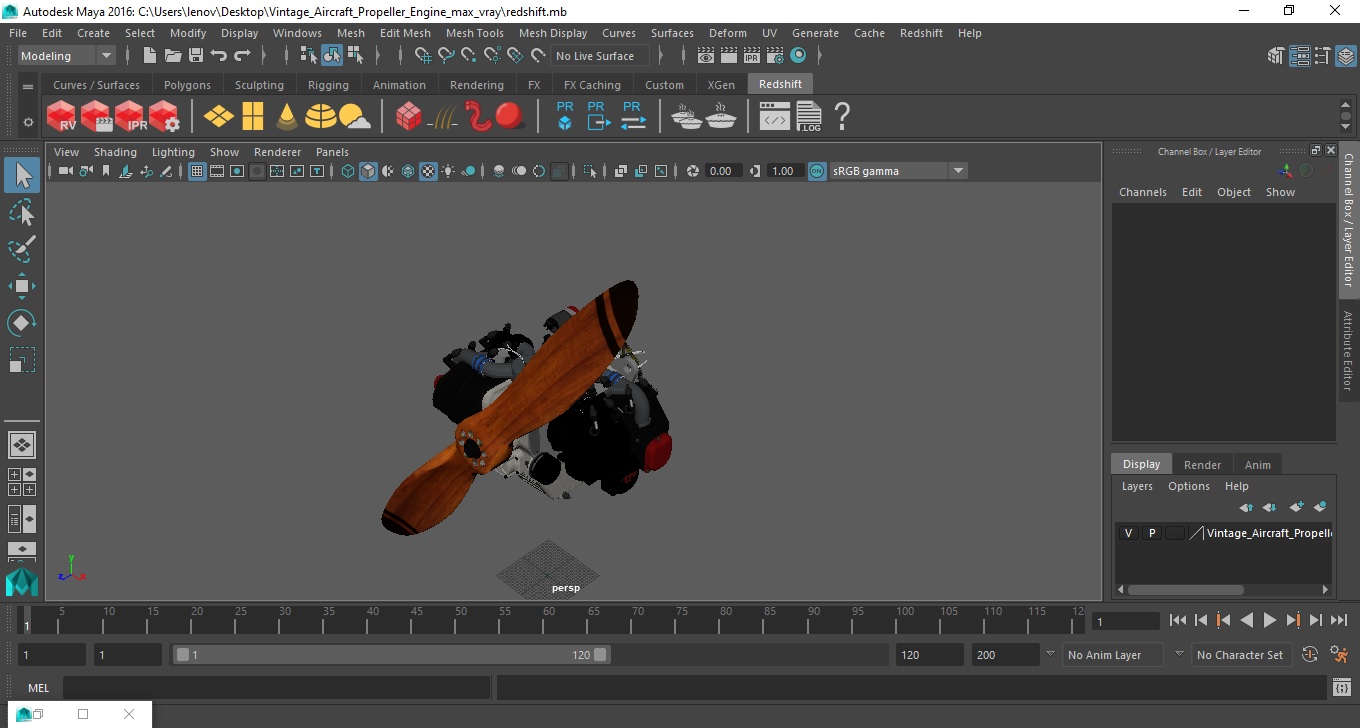Image resolution: width=1360 pixels, height=728 pixels.
Task: Toggle textured display checker icon
Action: (x=428, y=171)
